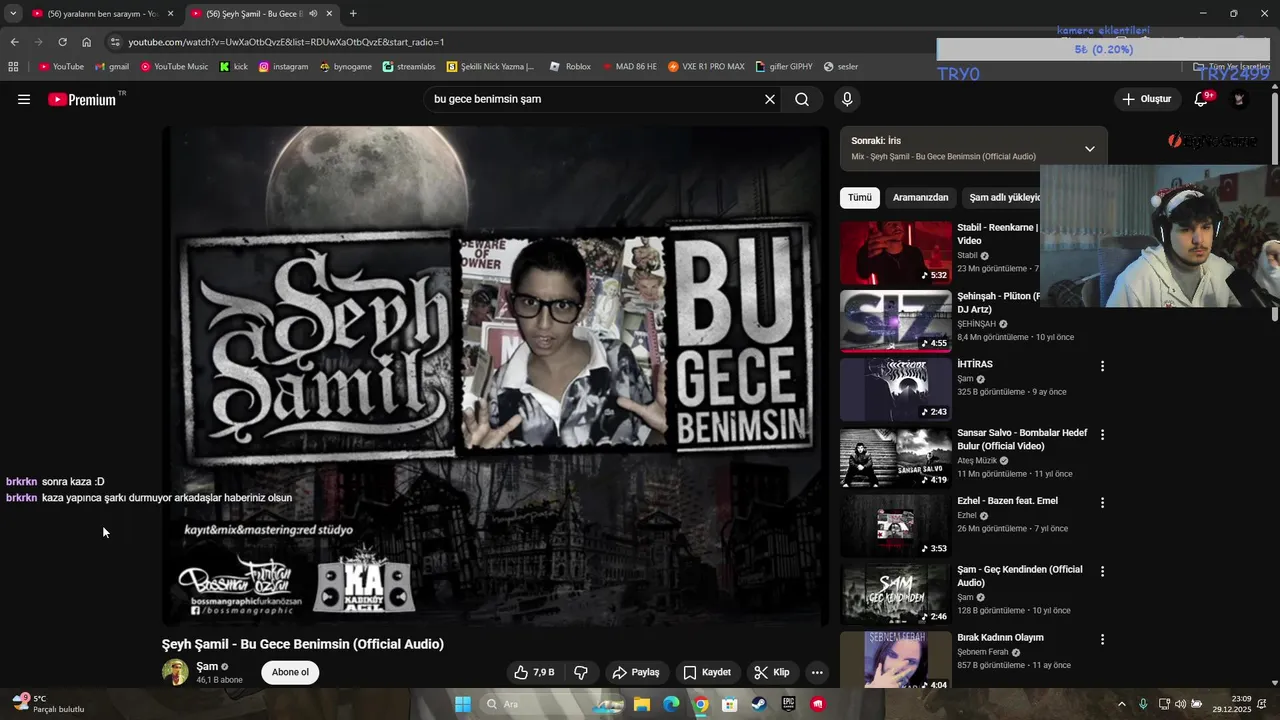
Task: Open the gifler GIPHY bookmark
Action: point(784,66)
